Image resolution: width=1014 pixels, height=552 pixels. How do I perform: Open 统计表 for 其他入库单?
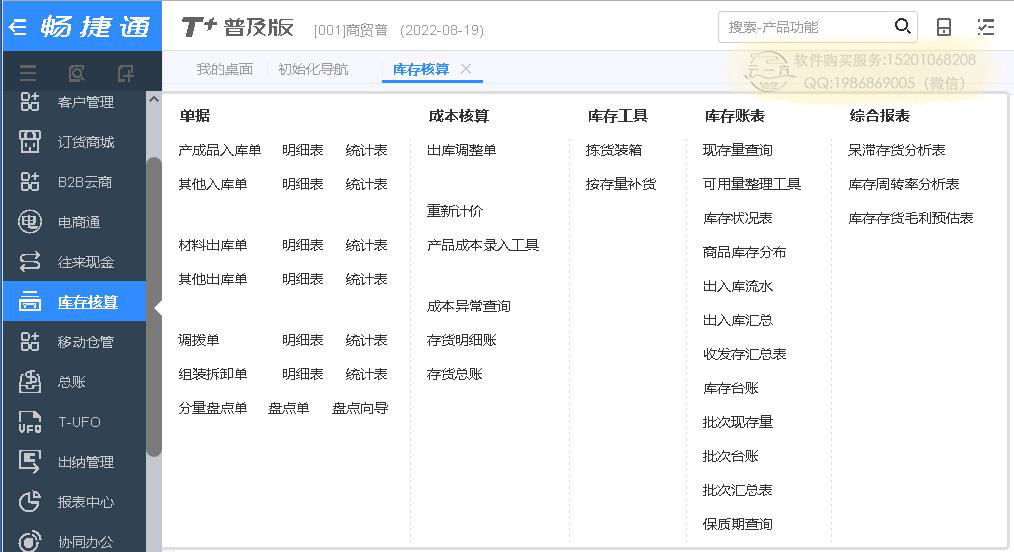tap(367, 184)
